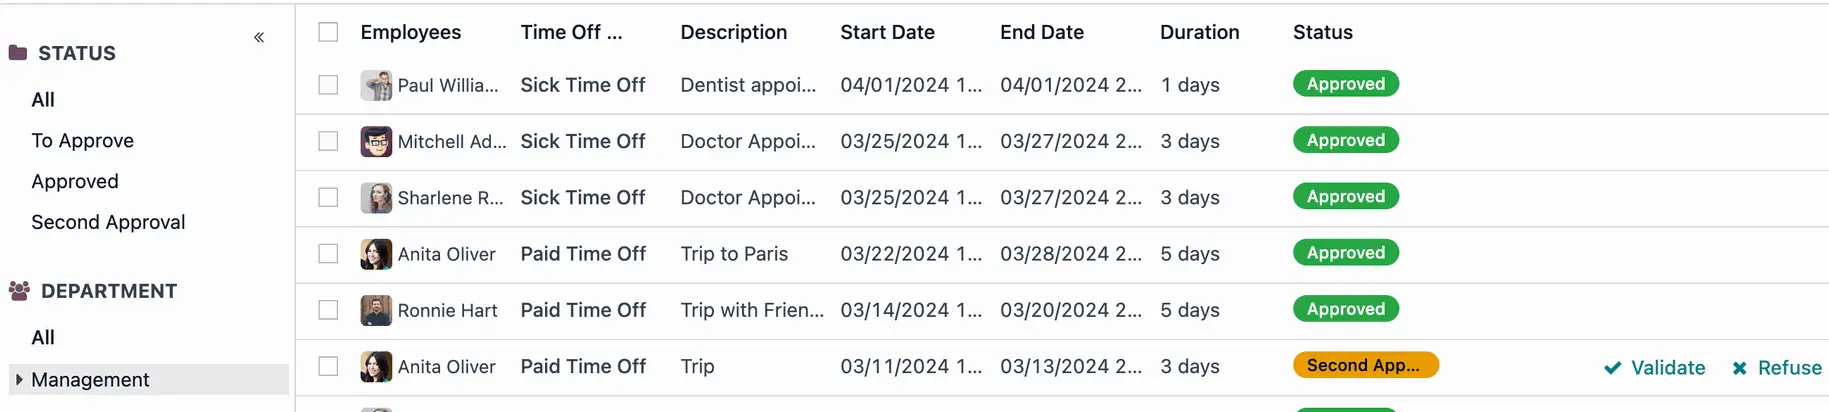Refuse Anita Oliver's Trip request
The image size is (1829, 412).
click(1777, 368)
